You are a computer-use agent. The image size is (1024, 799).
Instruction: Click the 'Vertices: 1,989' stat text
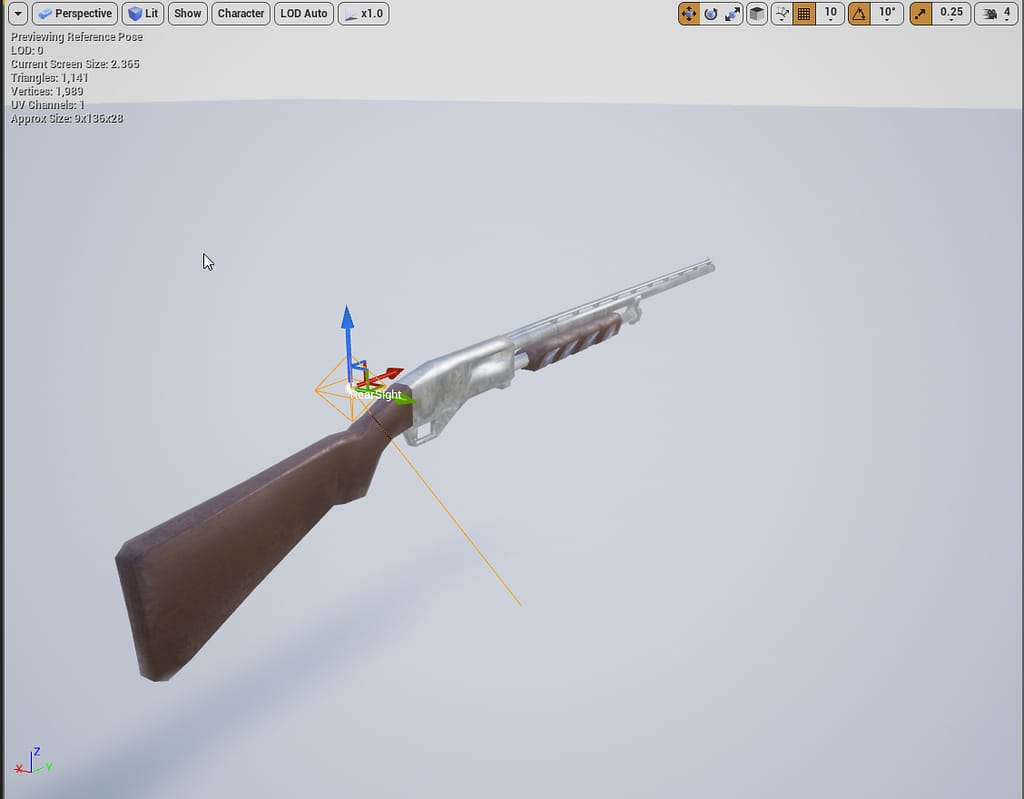(47, 91)
